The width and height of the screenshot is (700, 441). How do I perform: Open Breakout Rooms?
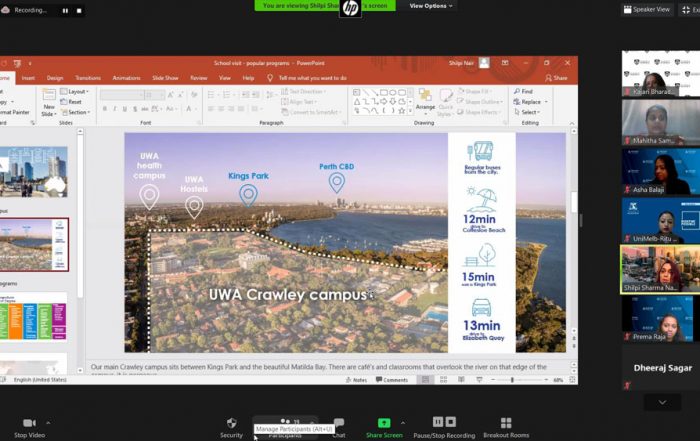506,428
